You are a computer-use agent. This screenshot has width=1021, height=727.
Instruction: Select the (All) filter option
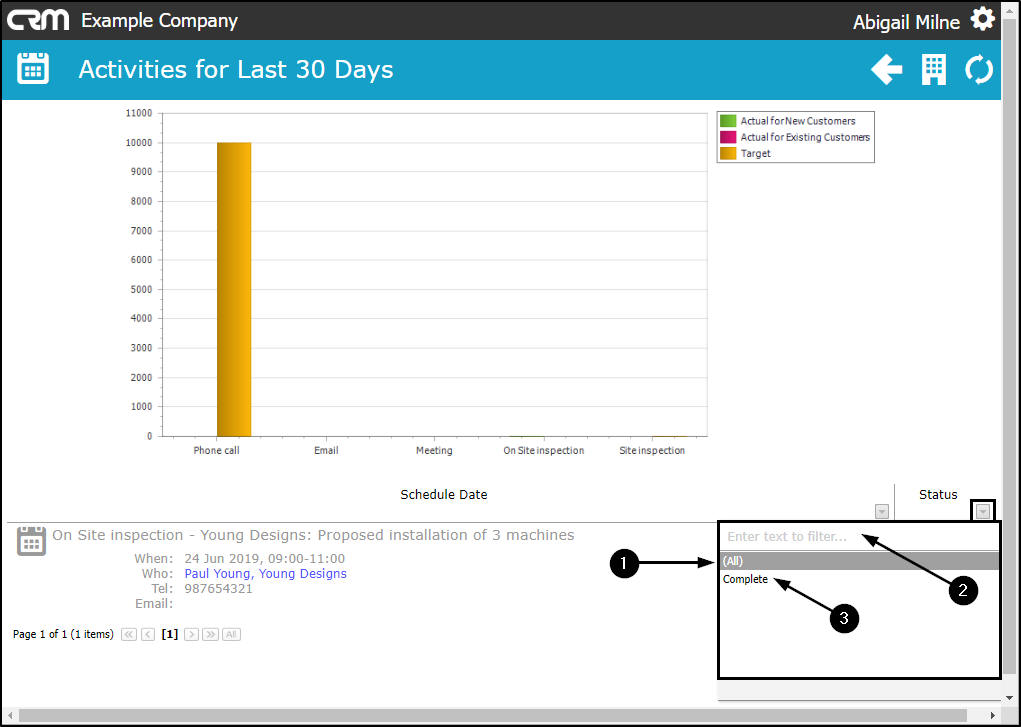(859, 561)
